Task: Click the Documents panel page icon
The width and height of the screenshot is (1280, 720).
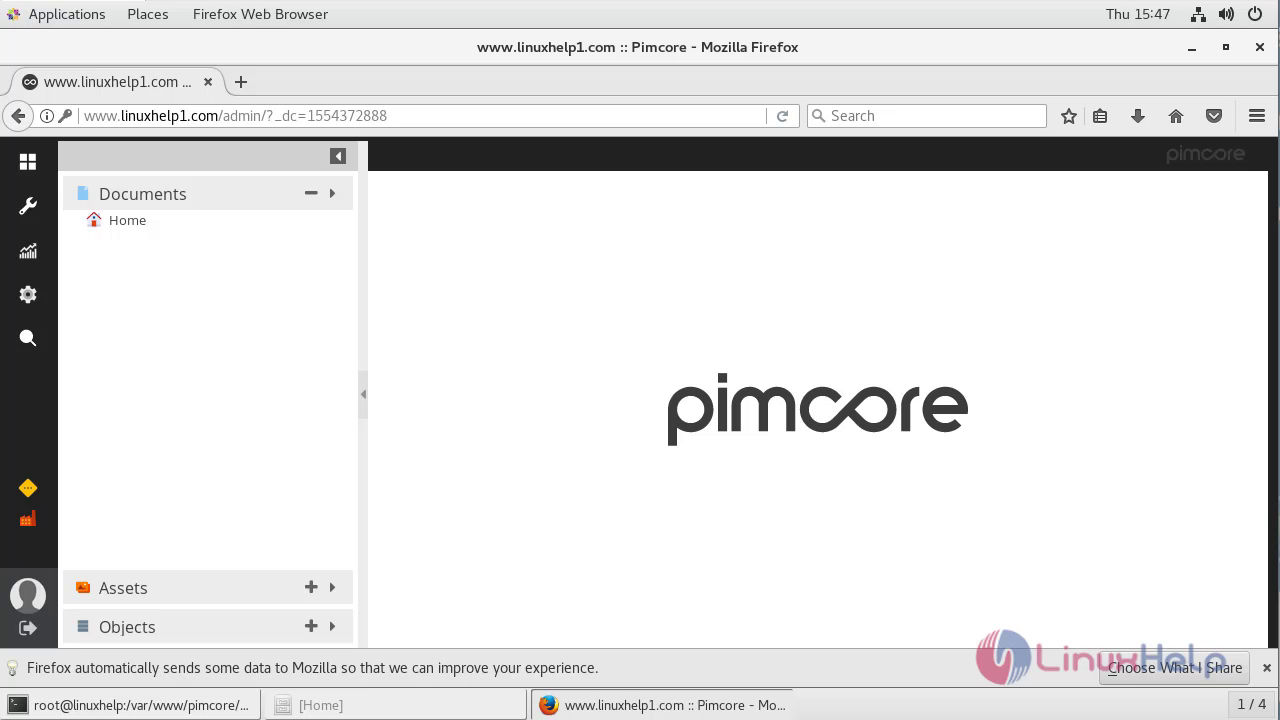Action: coord(83,193)
